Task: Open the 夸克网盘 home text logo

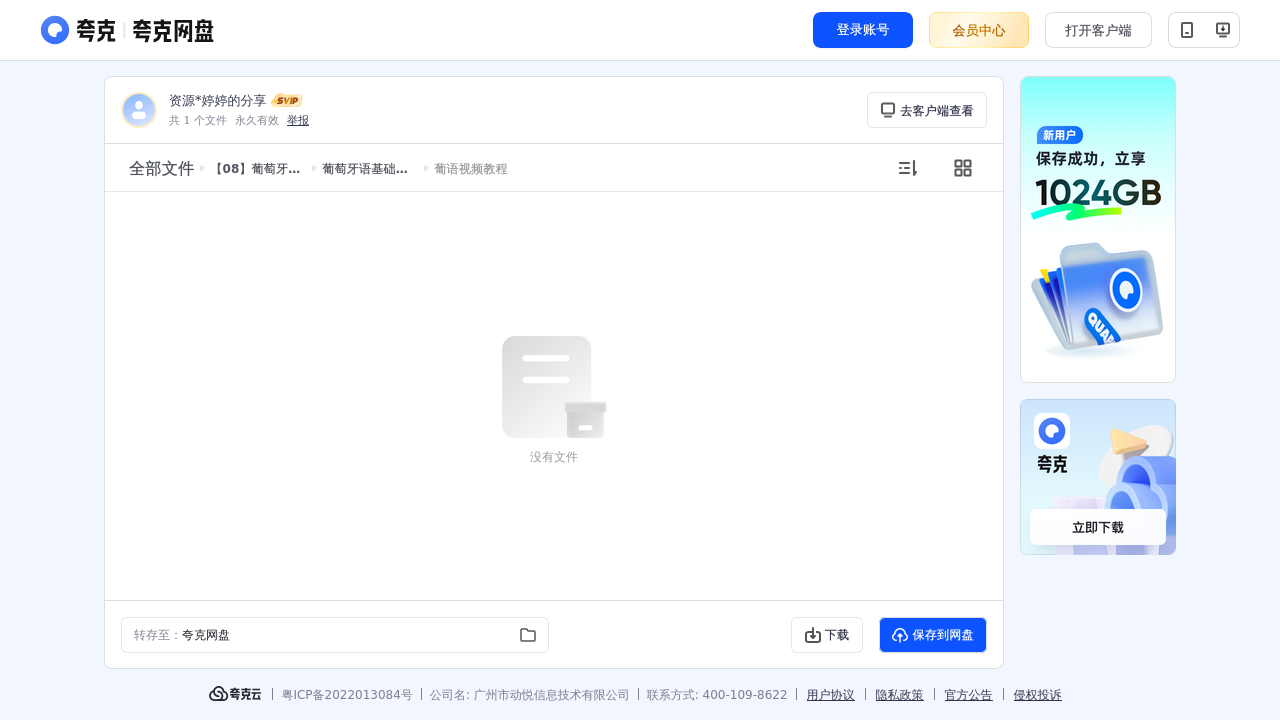Action: (173, 31)
